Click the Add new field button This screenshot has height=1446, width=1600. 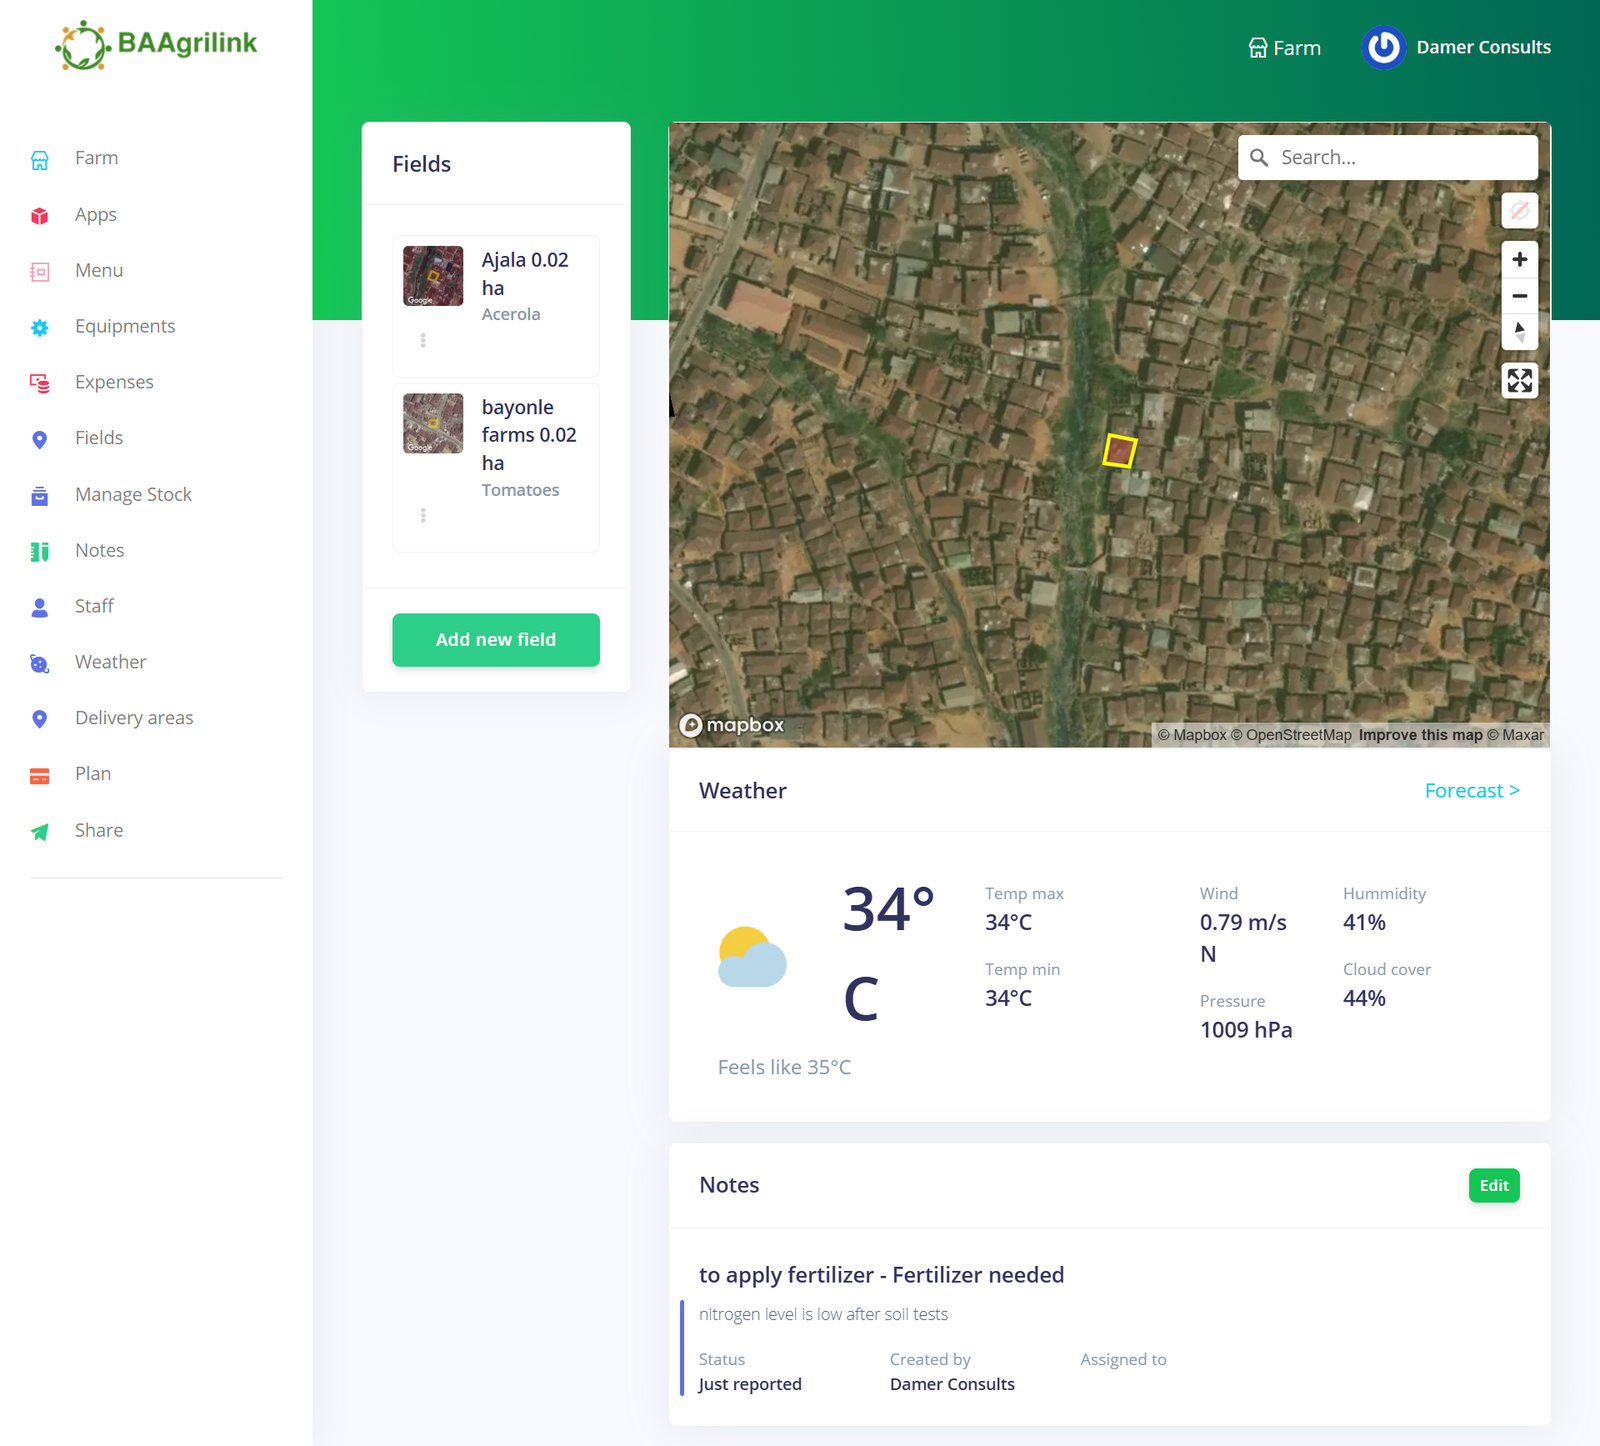point(496,640)
